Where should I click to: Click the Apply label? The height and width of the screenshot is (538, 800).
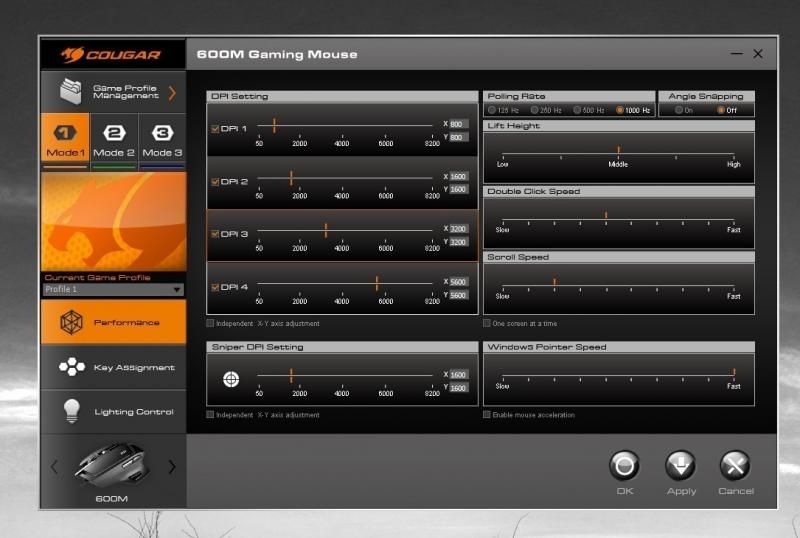click(x=681, y=491)
